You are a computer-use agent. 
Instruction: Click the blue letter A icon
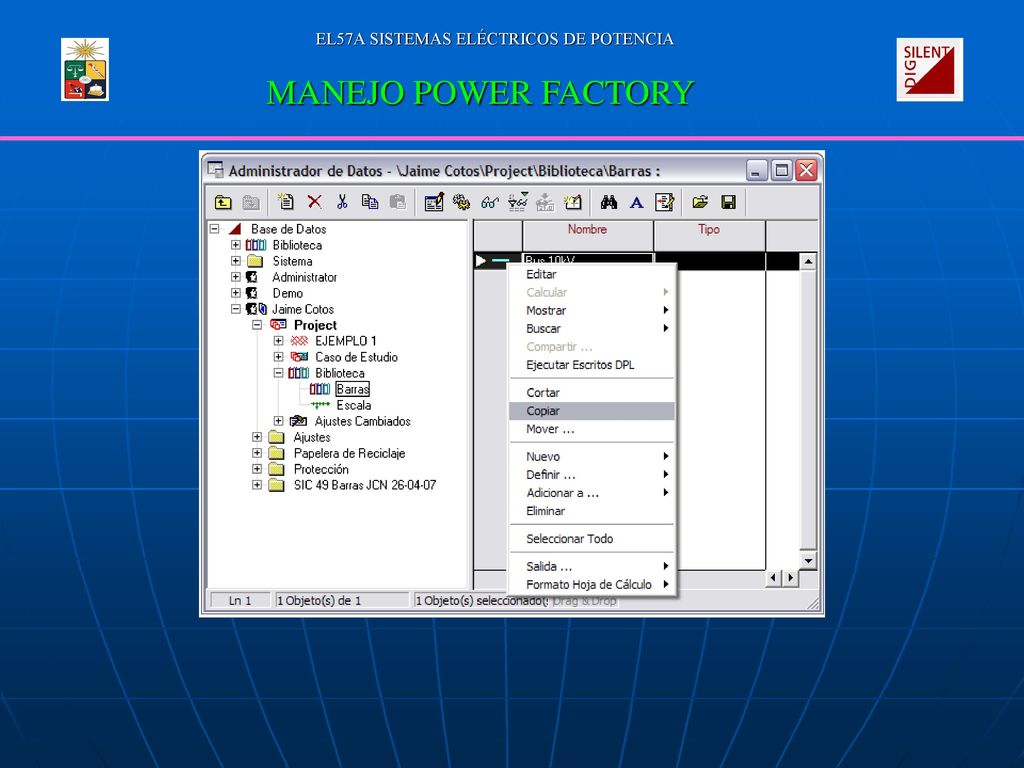pyautogui.click(x=636, y=203)
